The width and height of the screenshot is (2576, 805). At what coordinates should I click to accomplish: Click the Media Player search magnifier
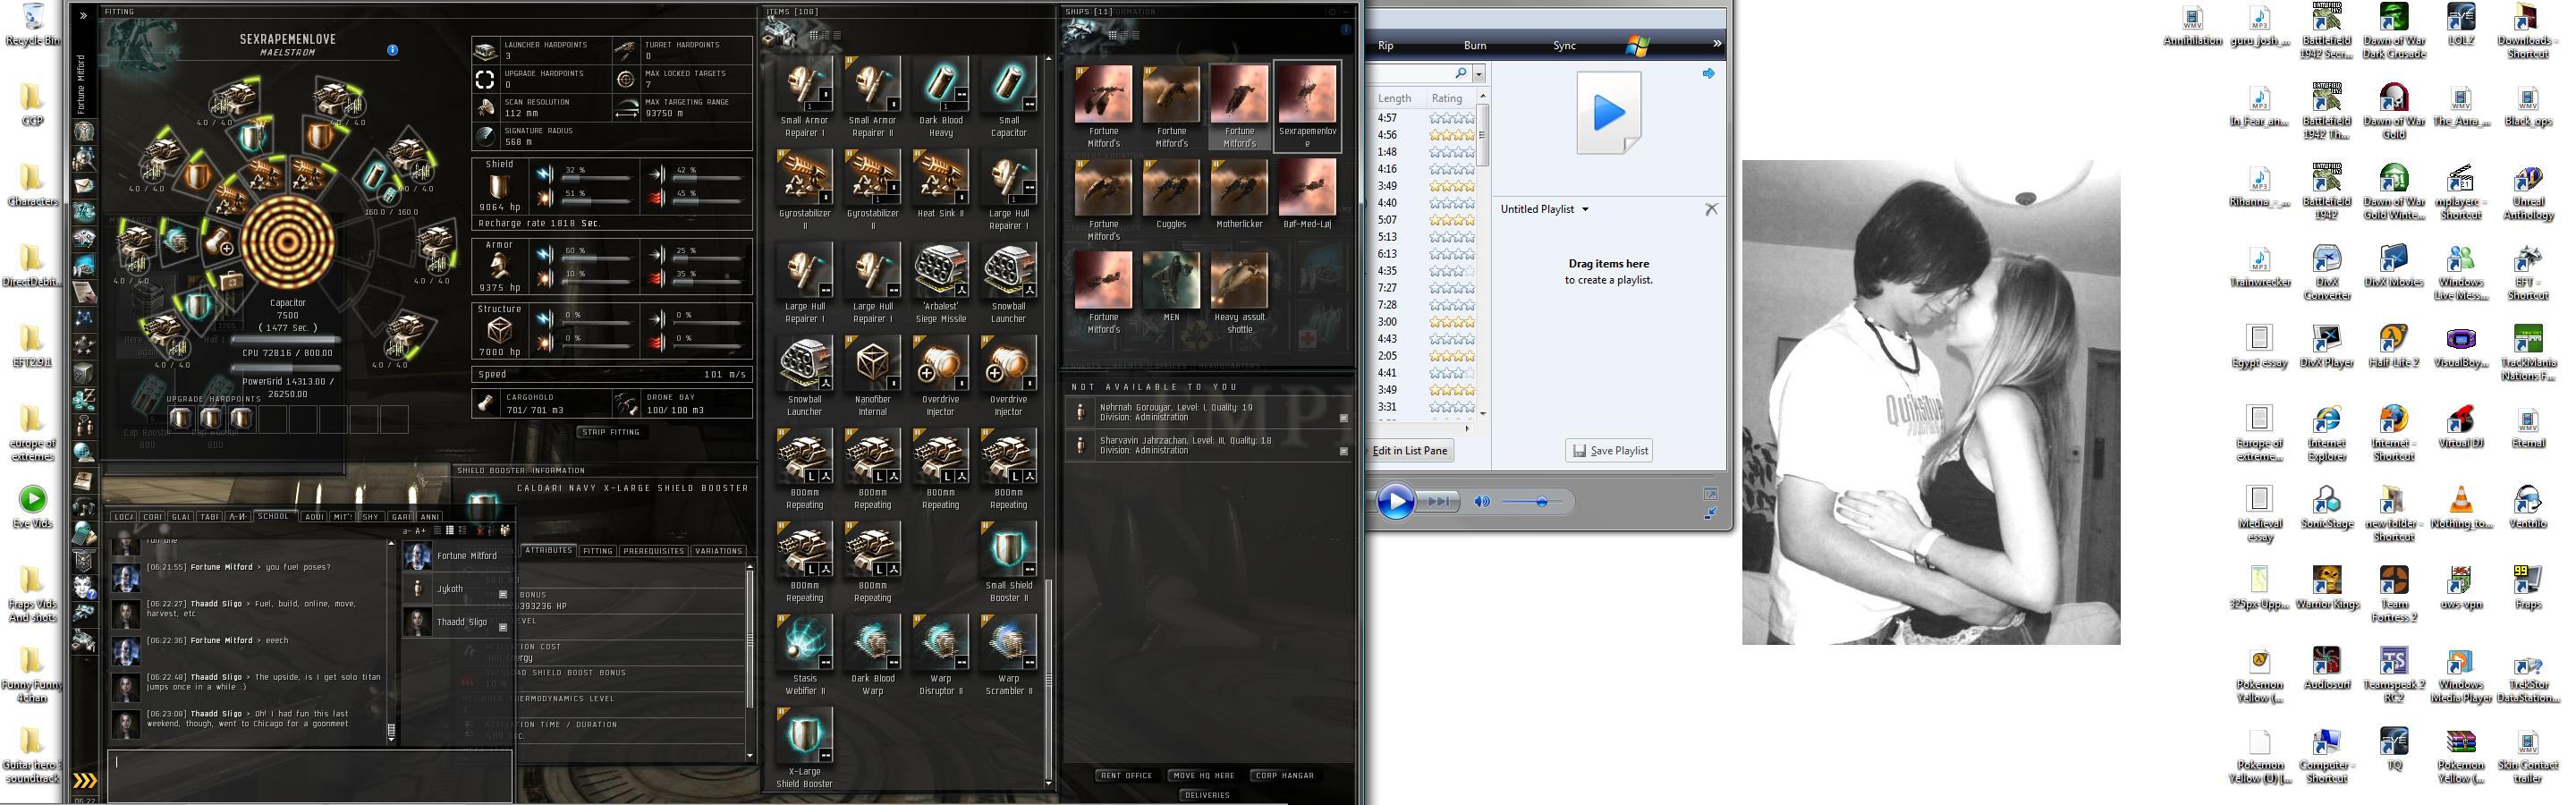[1461, 73]
